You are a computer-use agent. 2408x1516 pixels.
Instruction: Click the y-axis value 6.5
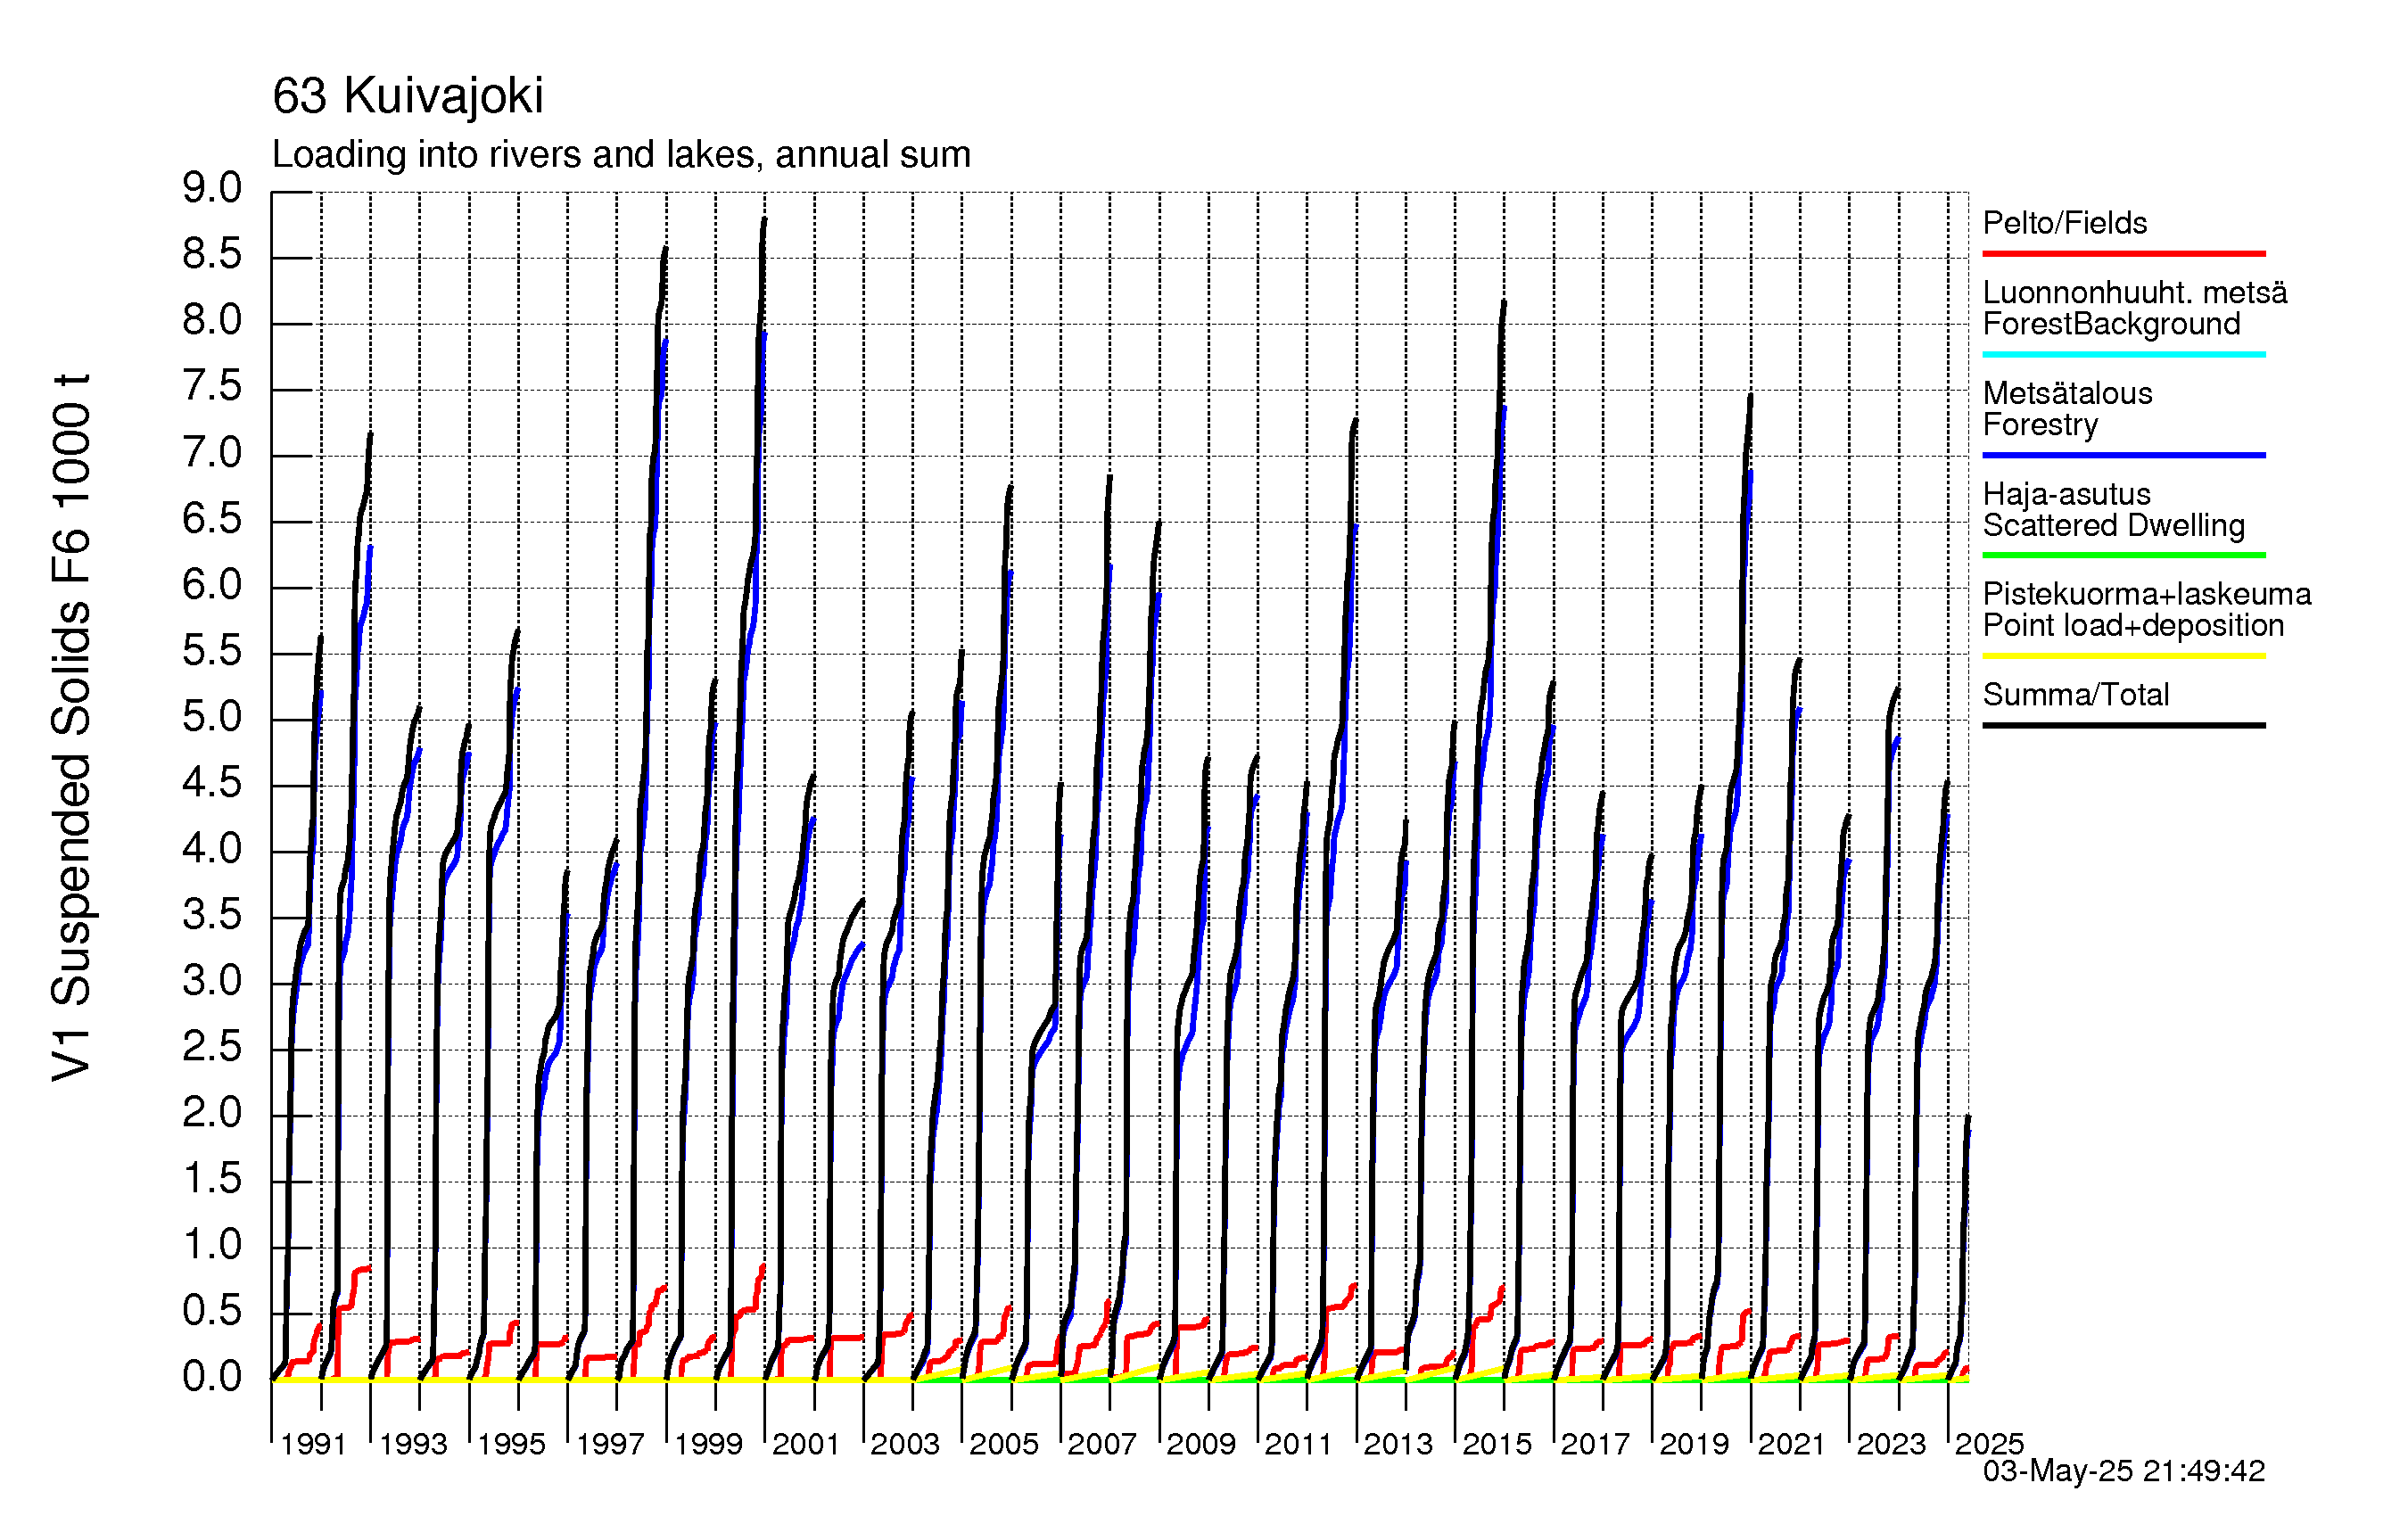(x=212, y=518)
